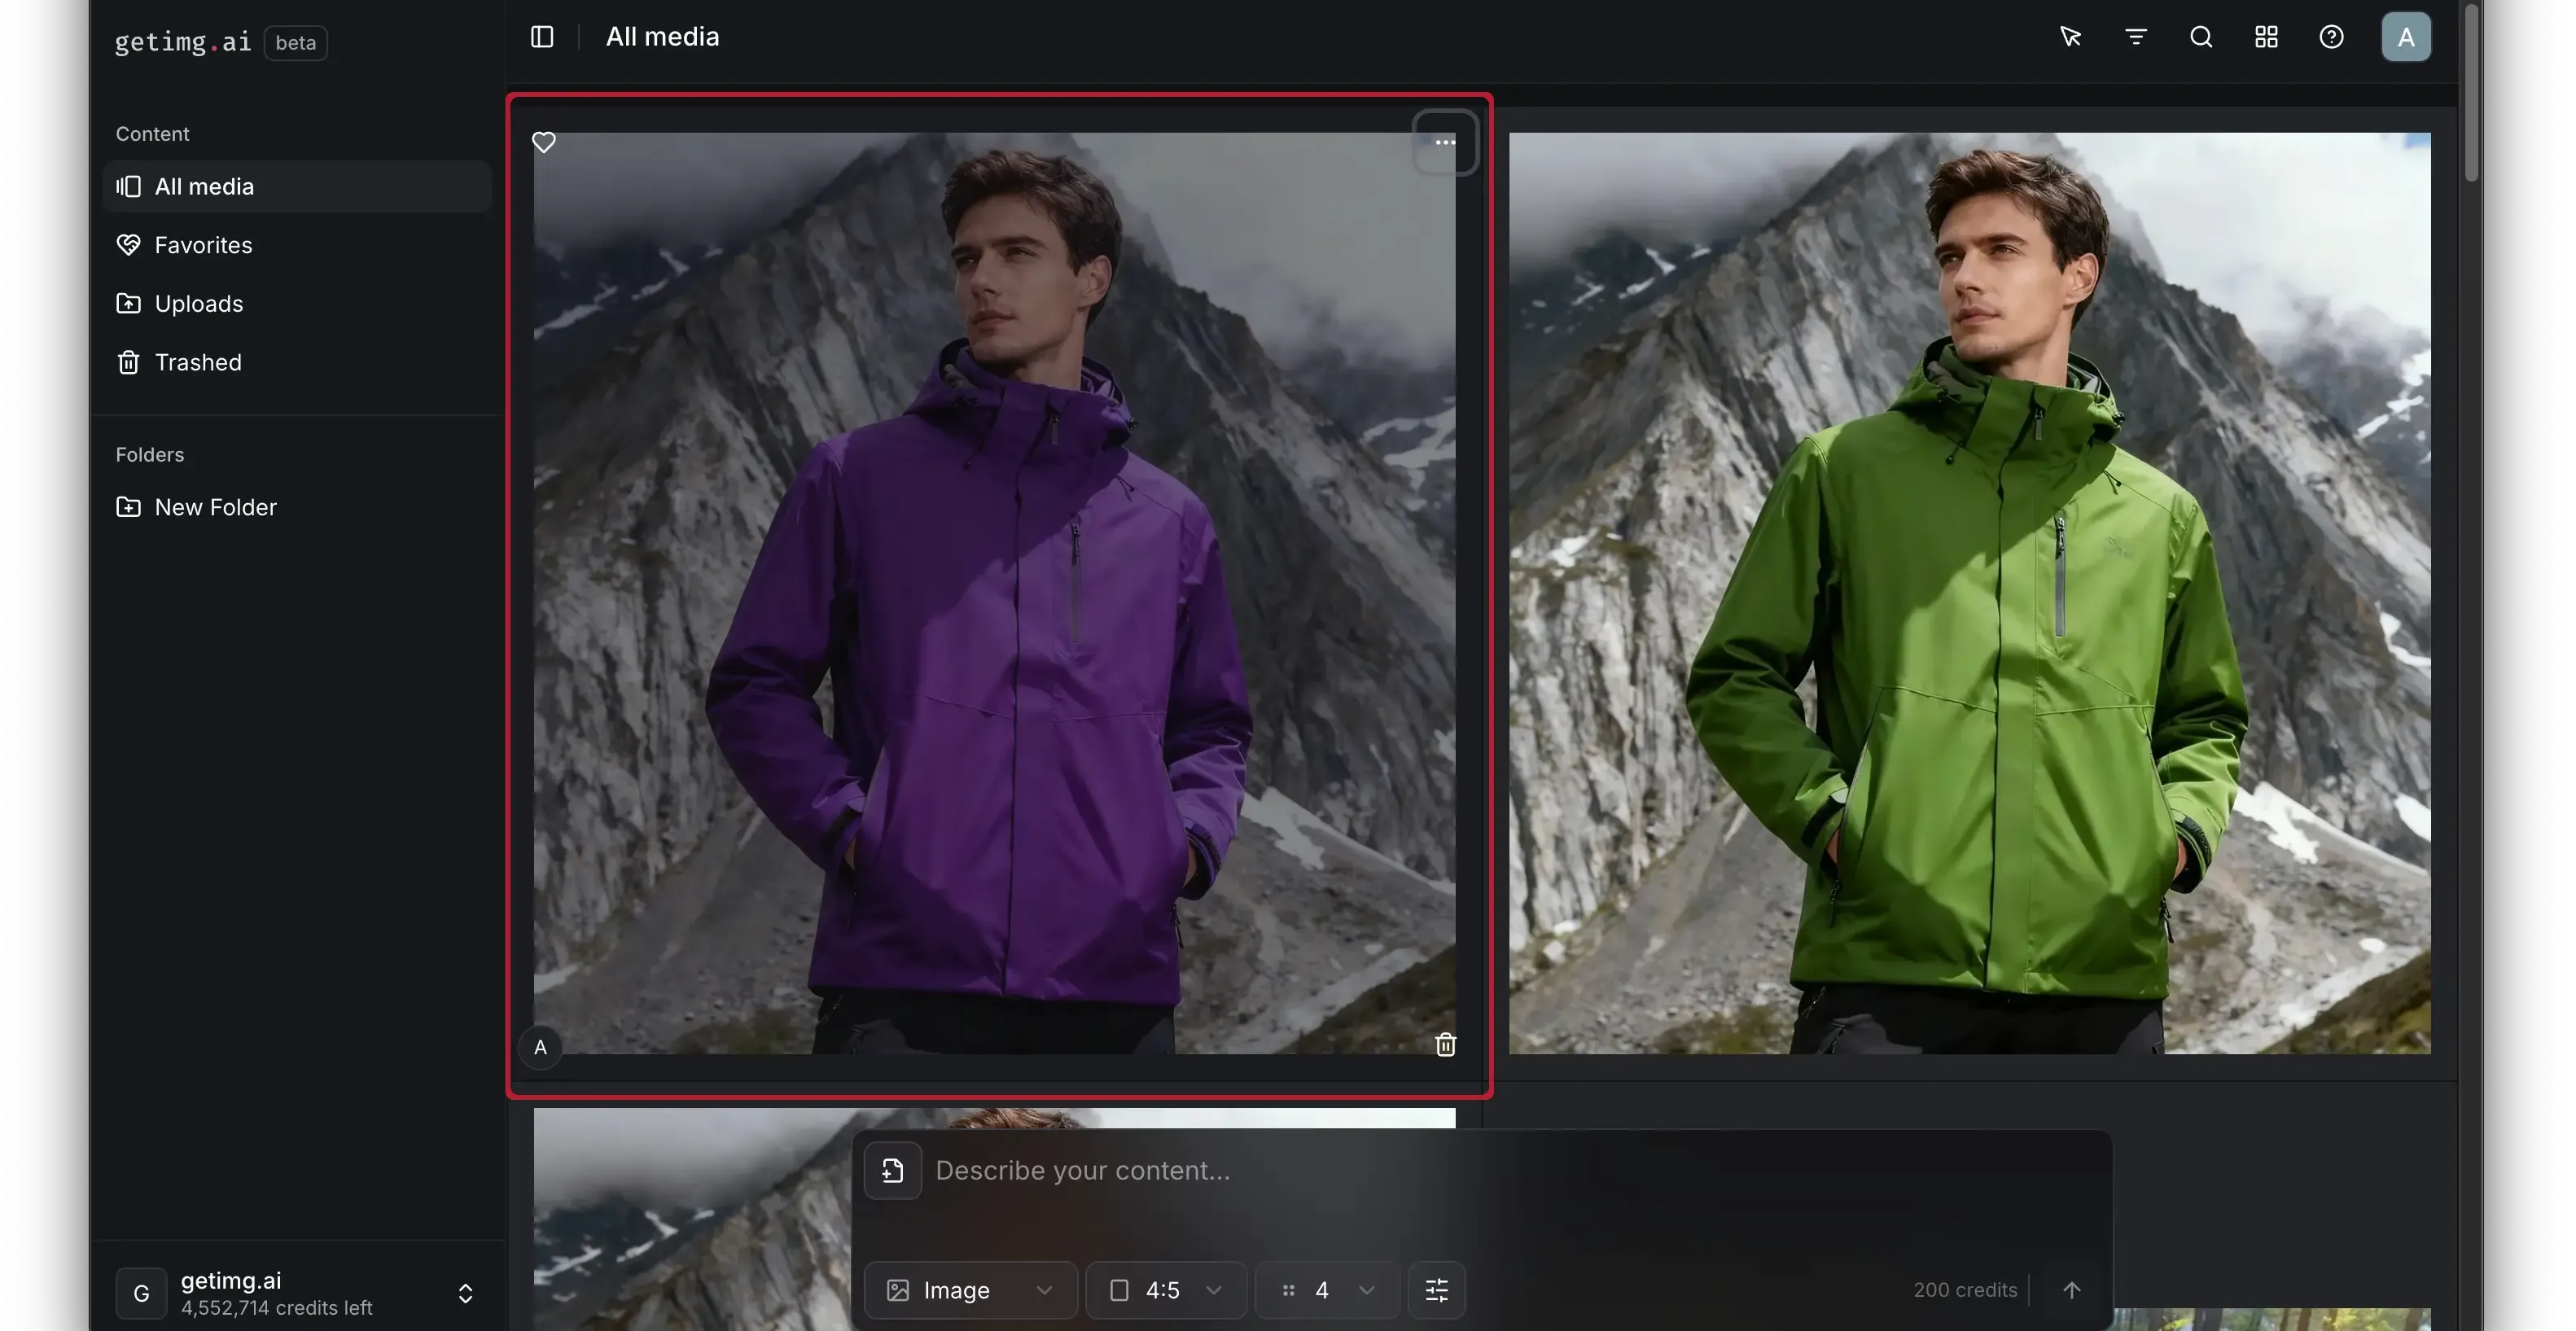Favorite the purple jacket image

click(x=543, y=142)
